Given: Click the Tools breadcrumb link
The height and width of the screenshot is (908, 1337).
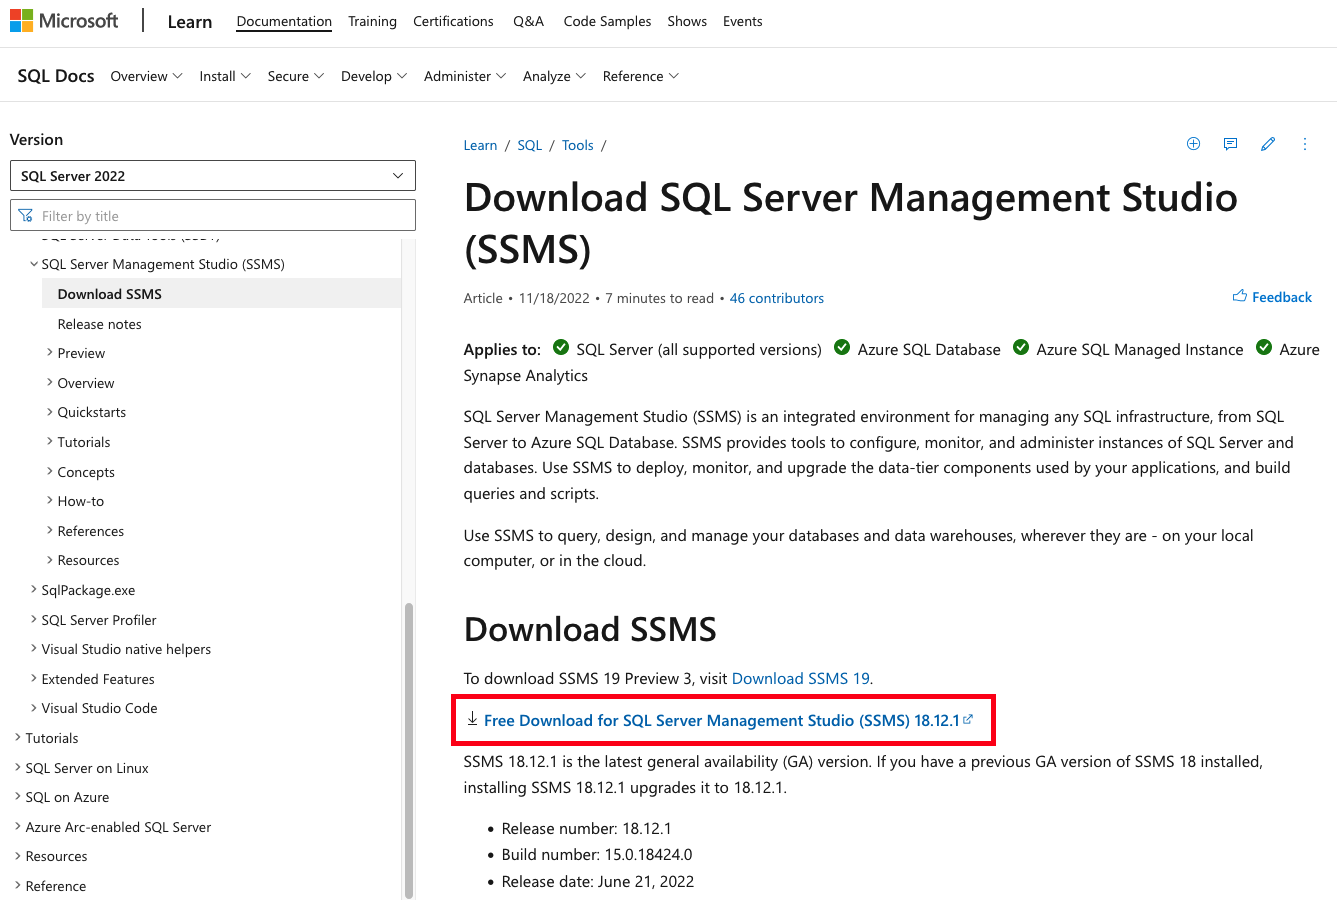Looking at the screenshot, I should tap(577, 145).
